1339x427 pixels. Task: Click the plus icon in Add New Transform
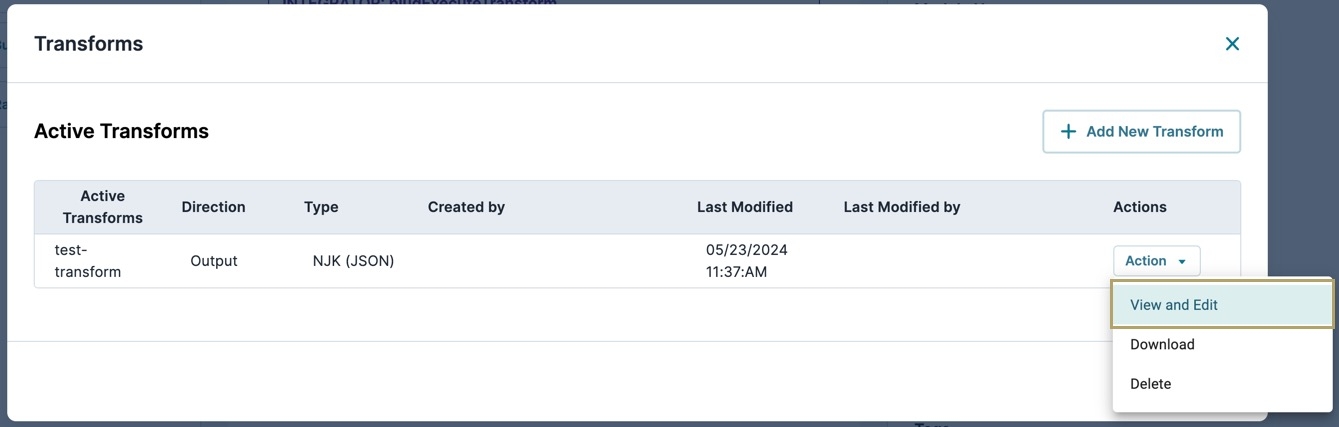(1068, 132)
